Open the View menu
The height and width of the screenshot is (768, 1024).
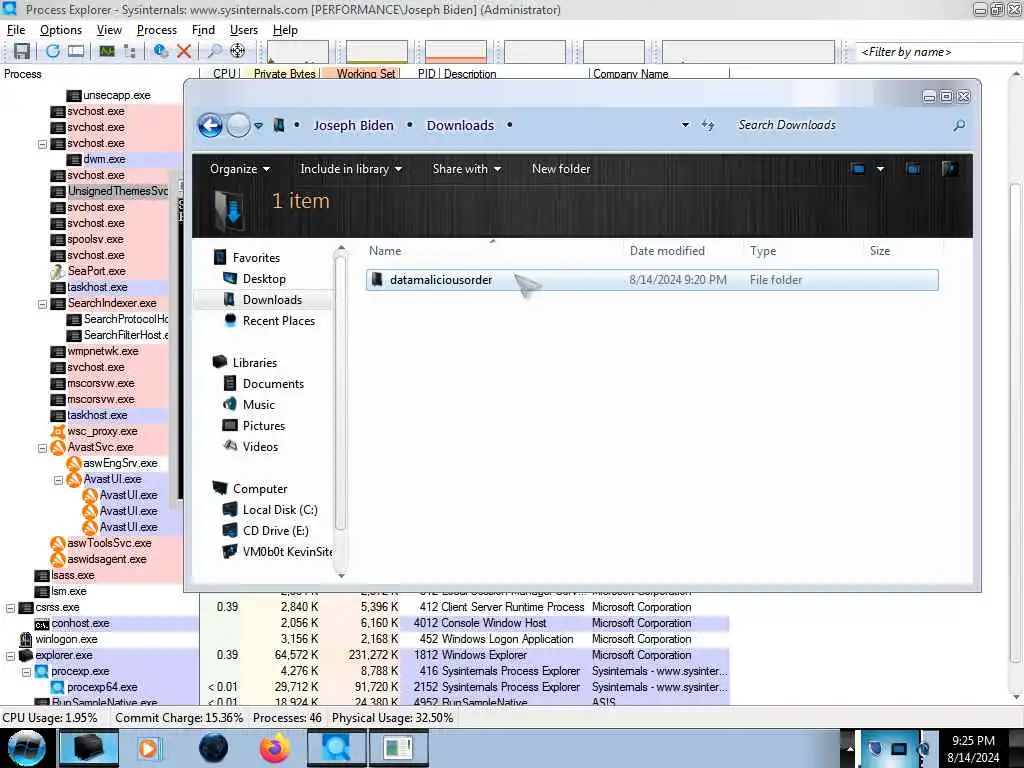click(109, 30)
